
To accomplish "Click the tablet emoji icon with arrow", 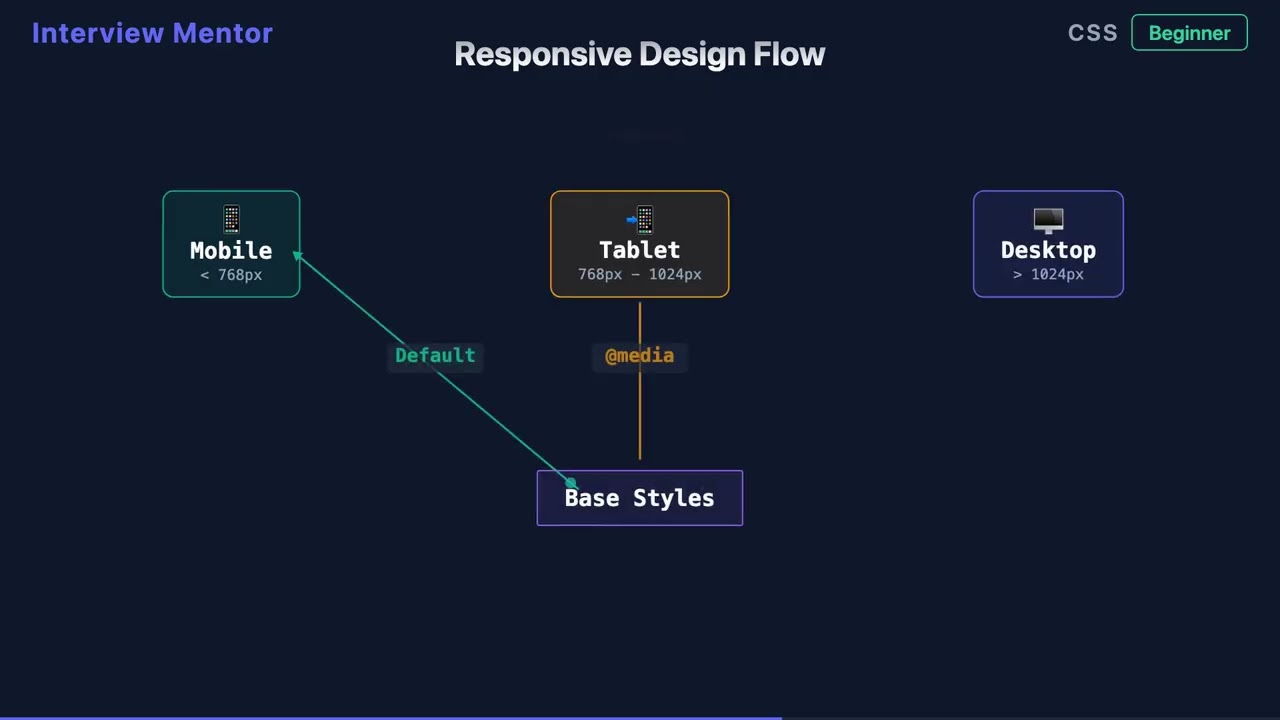I will point(640,219).
